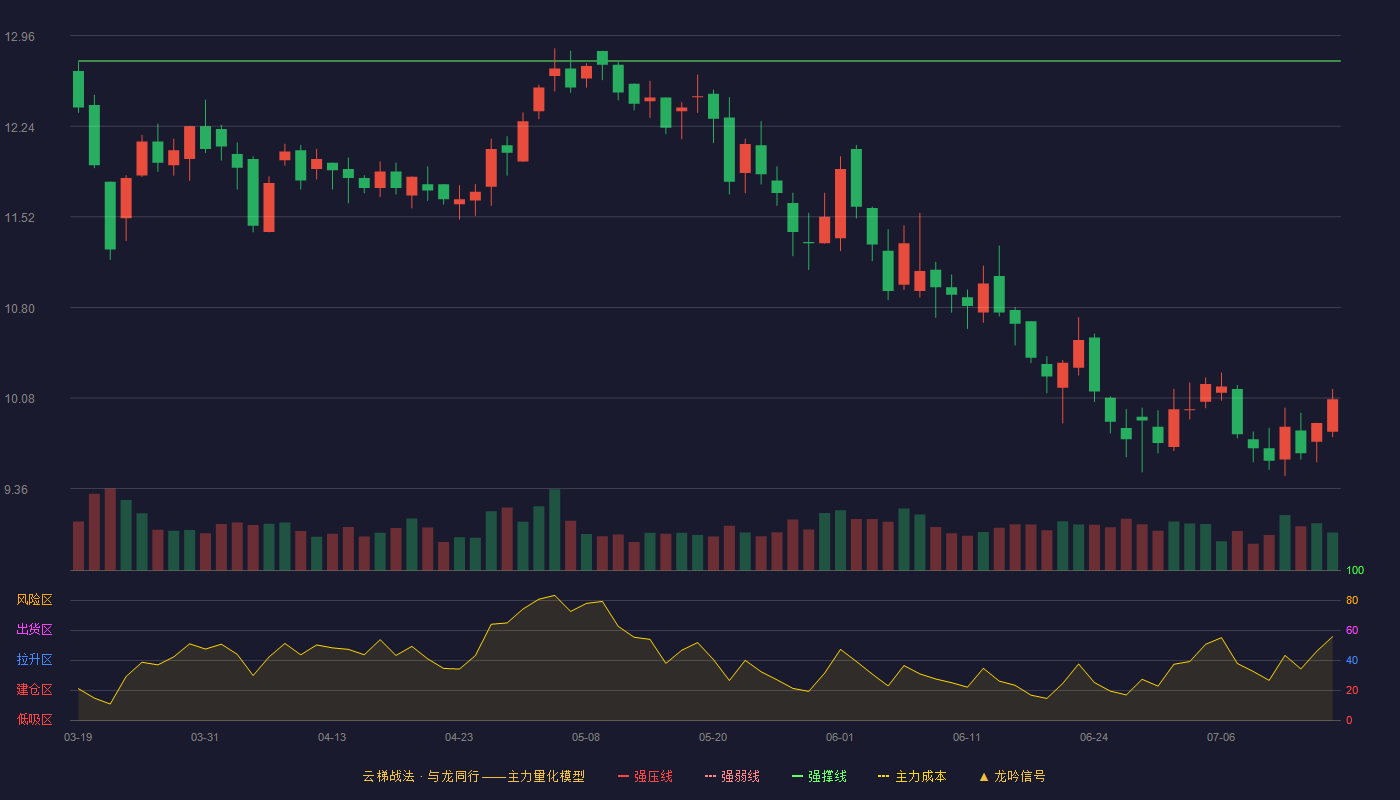The width and height of the screenshot is (1400, 800).
Task: Click the pink dotted icon beside 强弱线
Action: 711,776
